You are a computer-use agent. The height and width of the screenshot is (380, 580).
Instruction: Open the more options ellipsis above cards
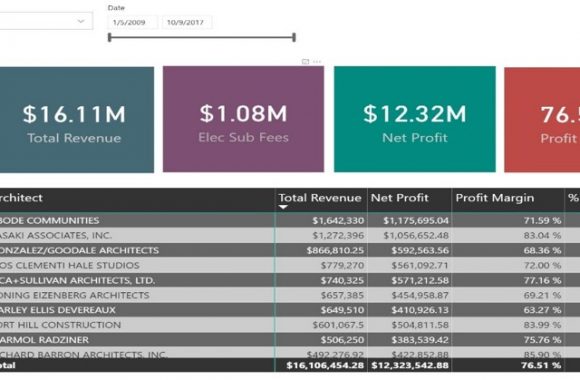point(317,61)
